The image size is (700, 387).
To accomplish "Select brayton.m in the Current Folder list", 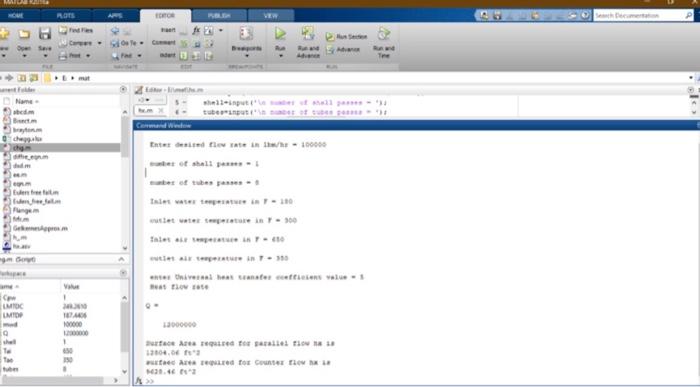I will [x=27, y=130].
